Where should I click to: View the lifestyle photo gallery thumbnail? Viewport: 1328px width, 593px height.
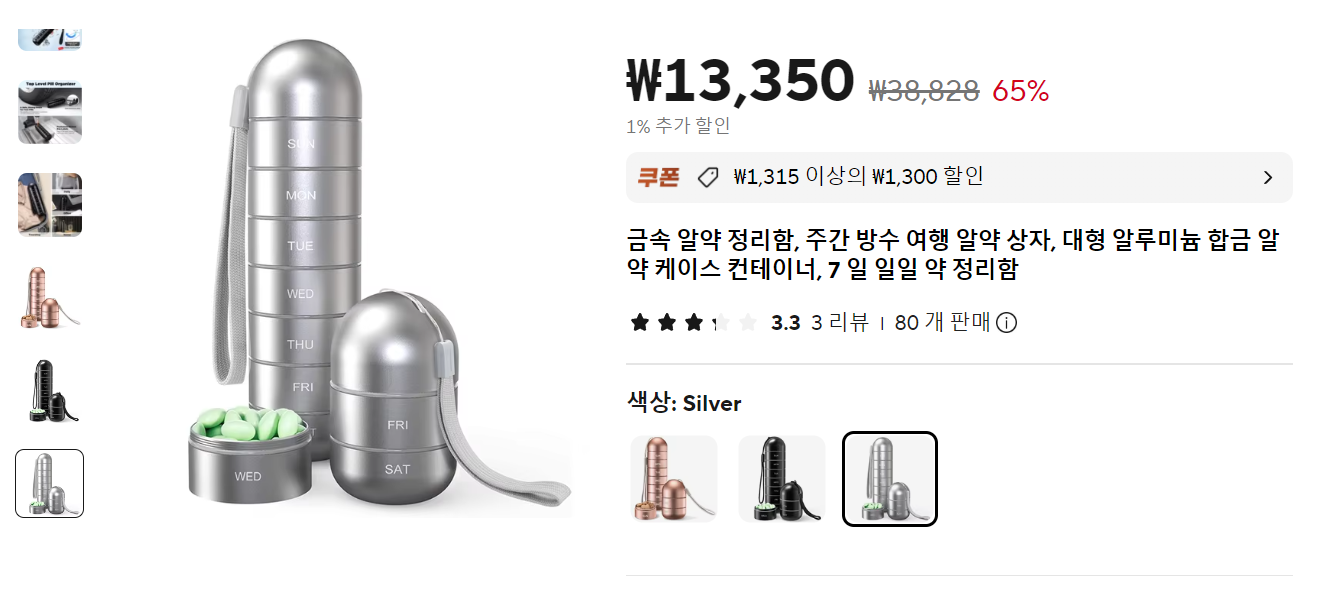click(x=50, y=205)
